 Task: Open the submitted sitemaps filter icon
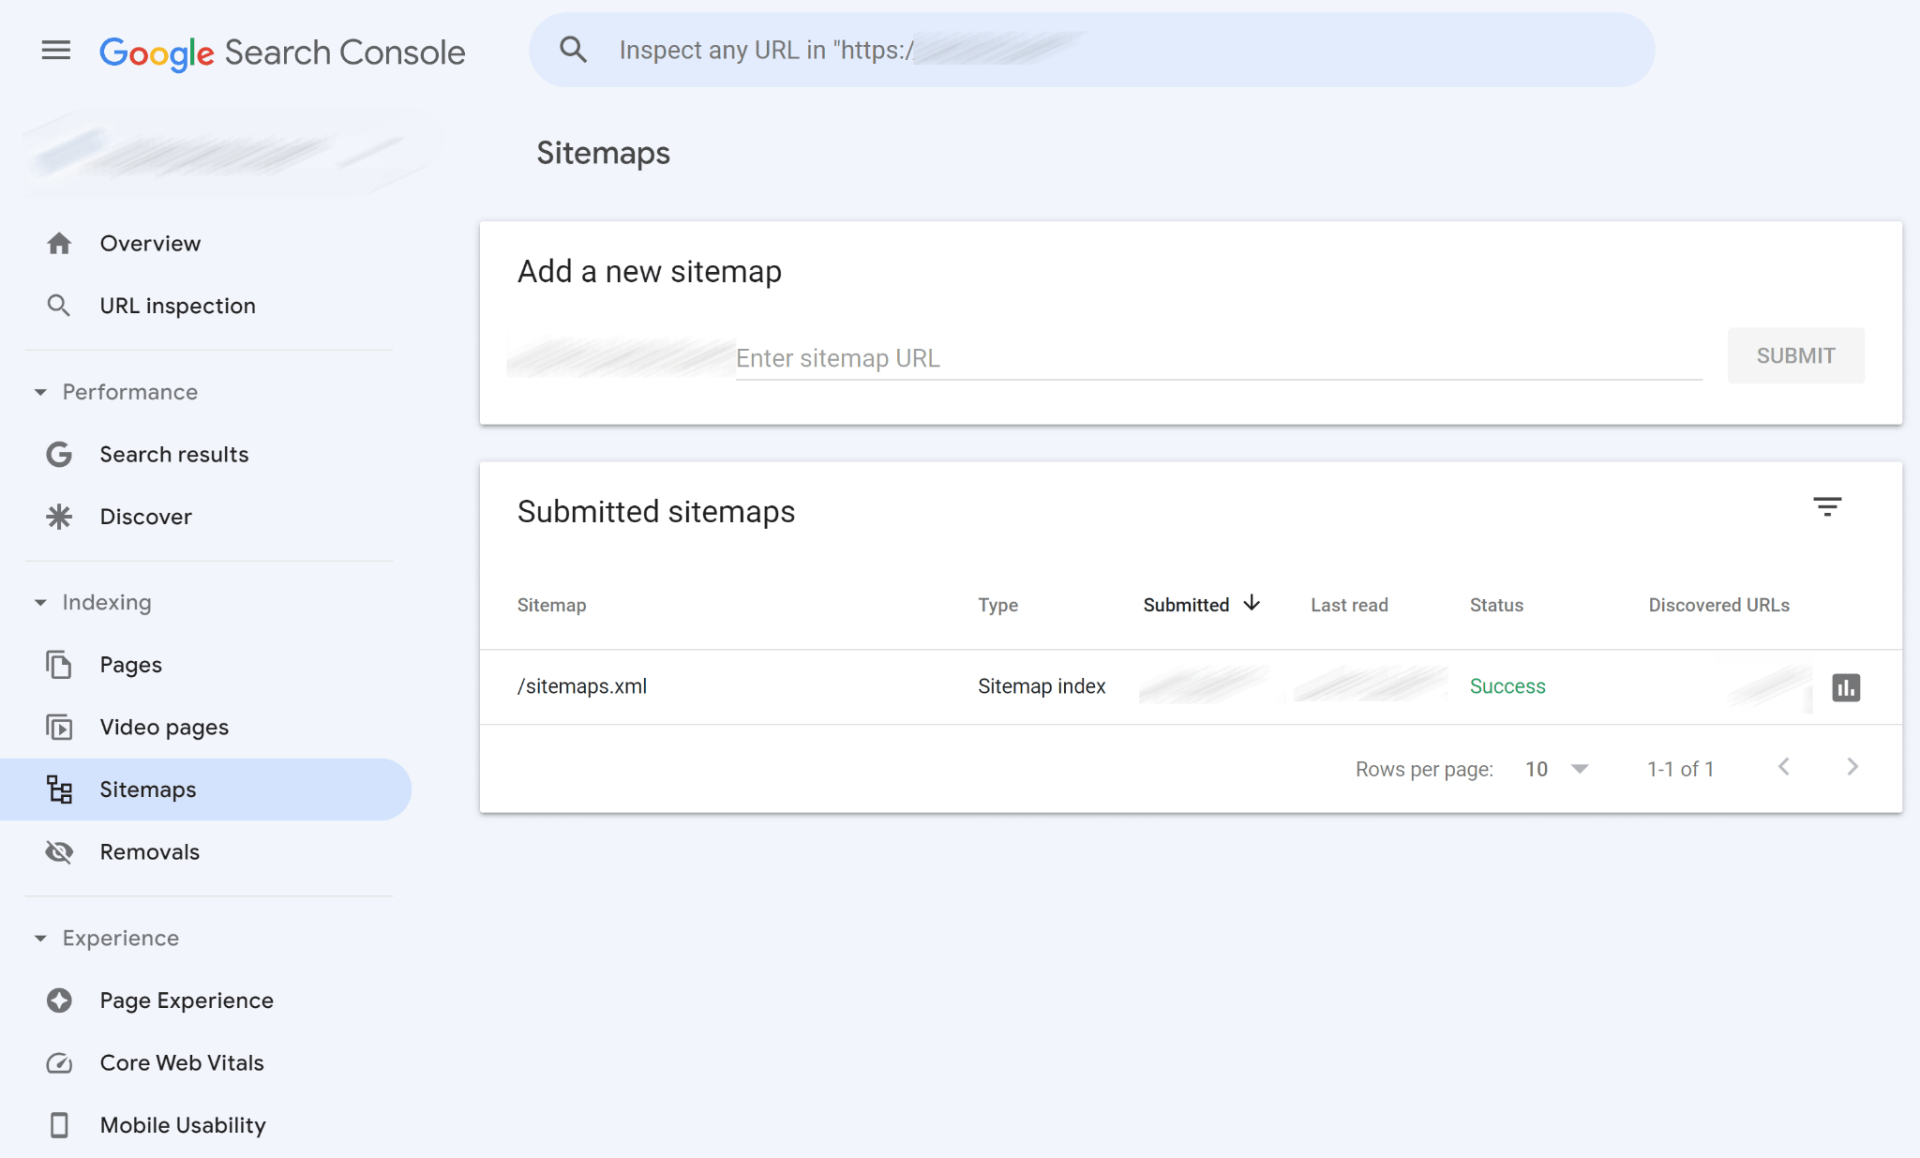(x=1827, y=507)
